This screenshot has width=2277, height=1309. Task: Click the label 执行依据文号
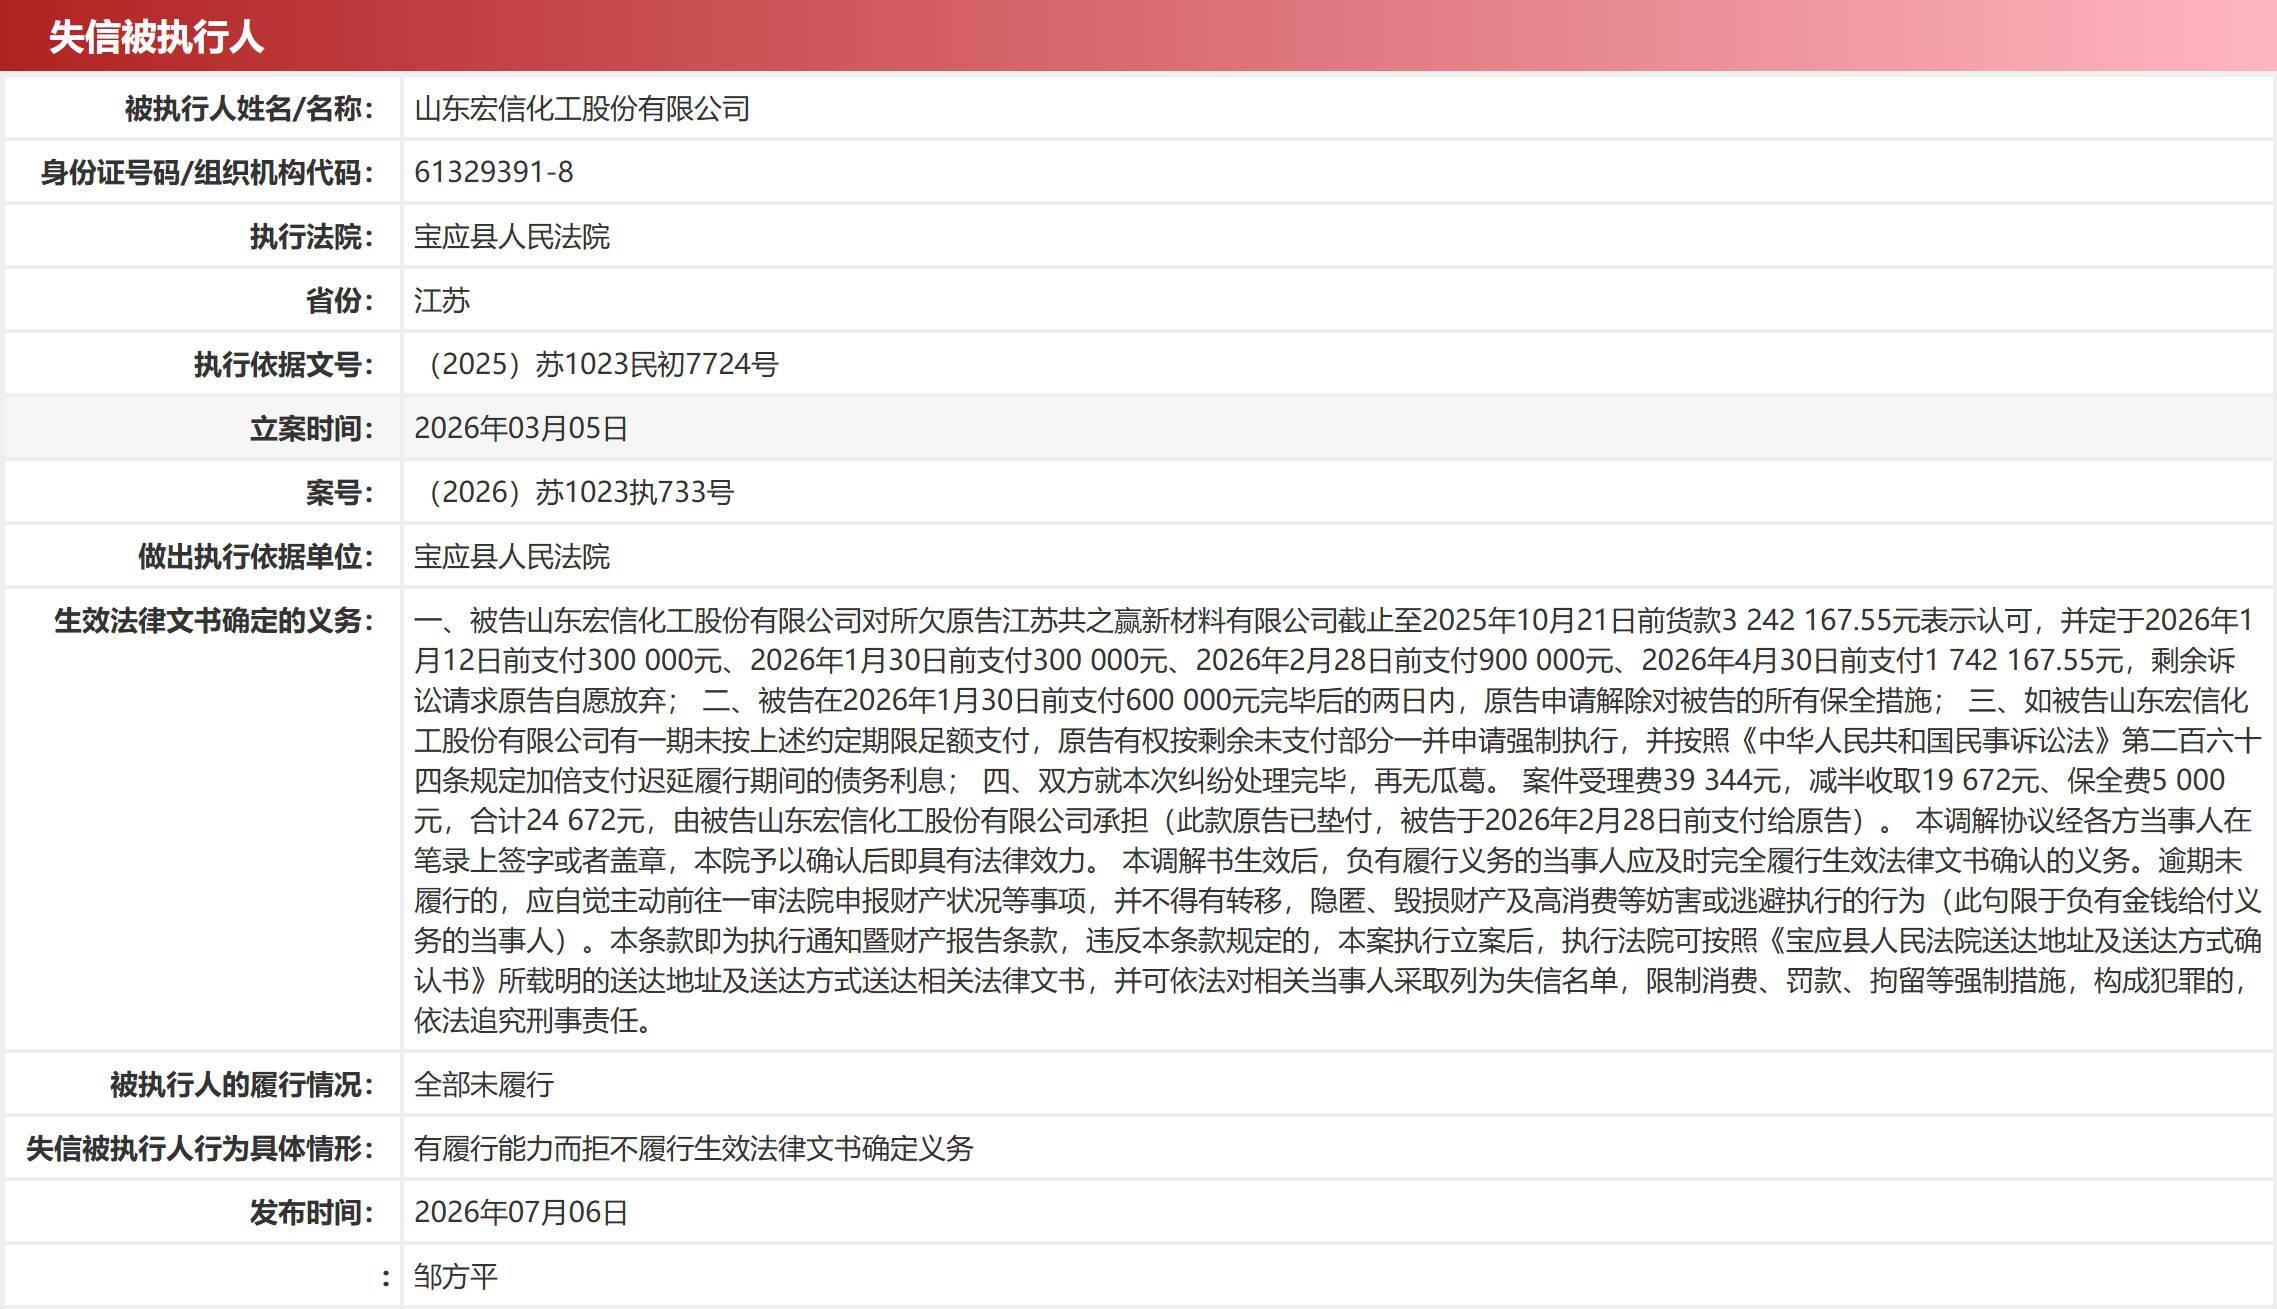284,364
